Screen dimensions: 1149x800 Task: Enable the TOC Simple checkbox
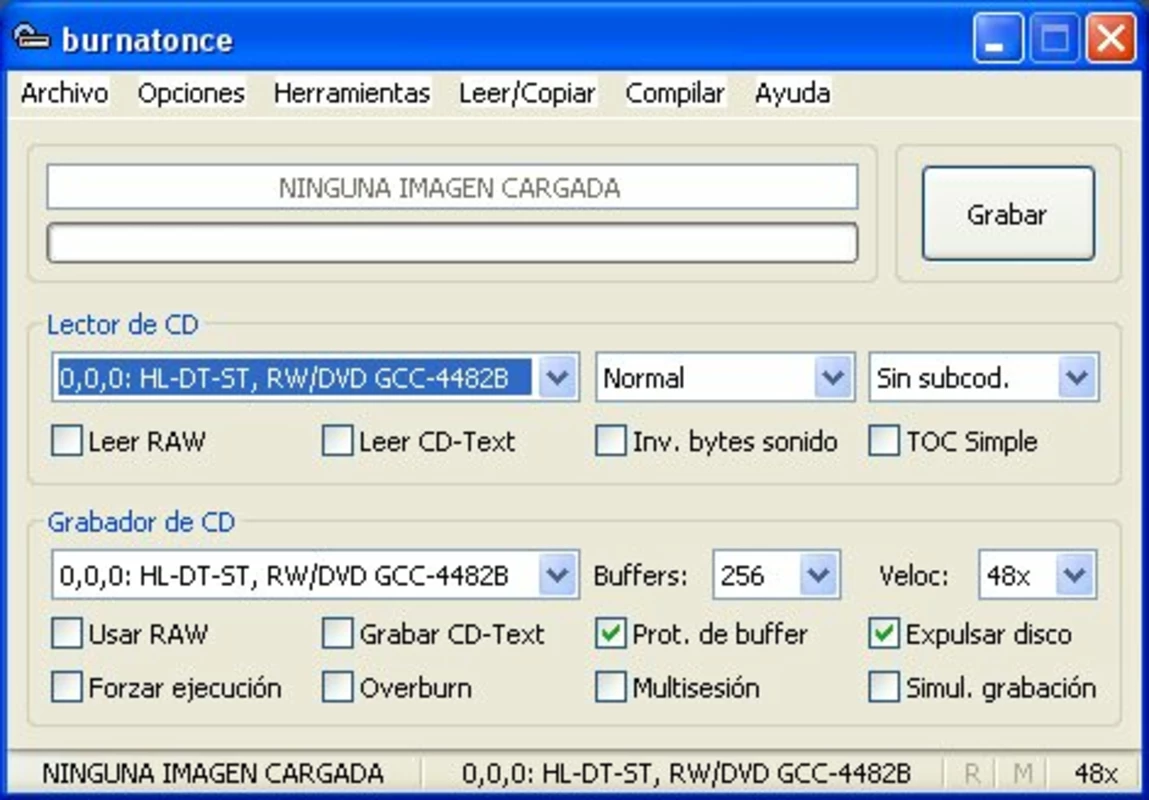884,441
